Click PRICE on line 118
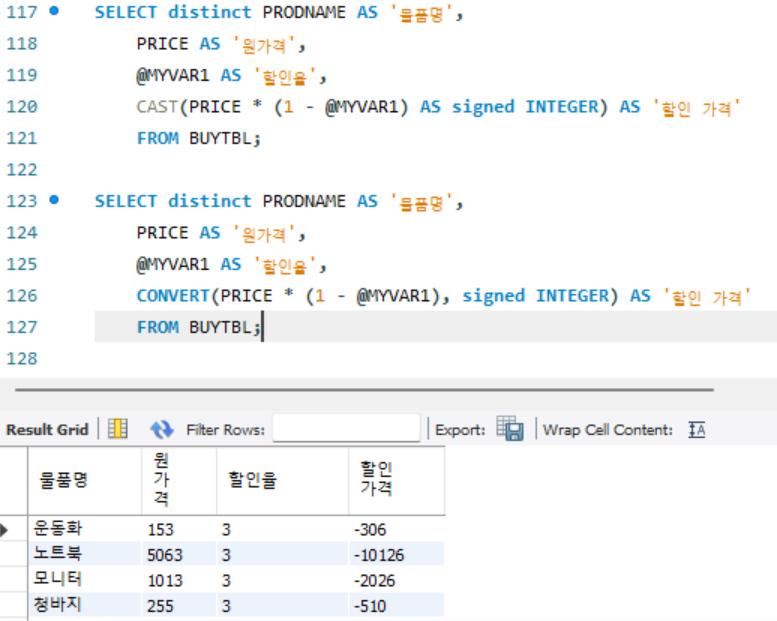 coord(163,44)
